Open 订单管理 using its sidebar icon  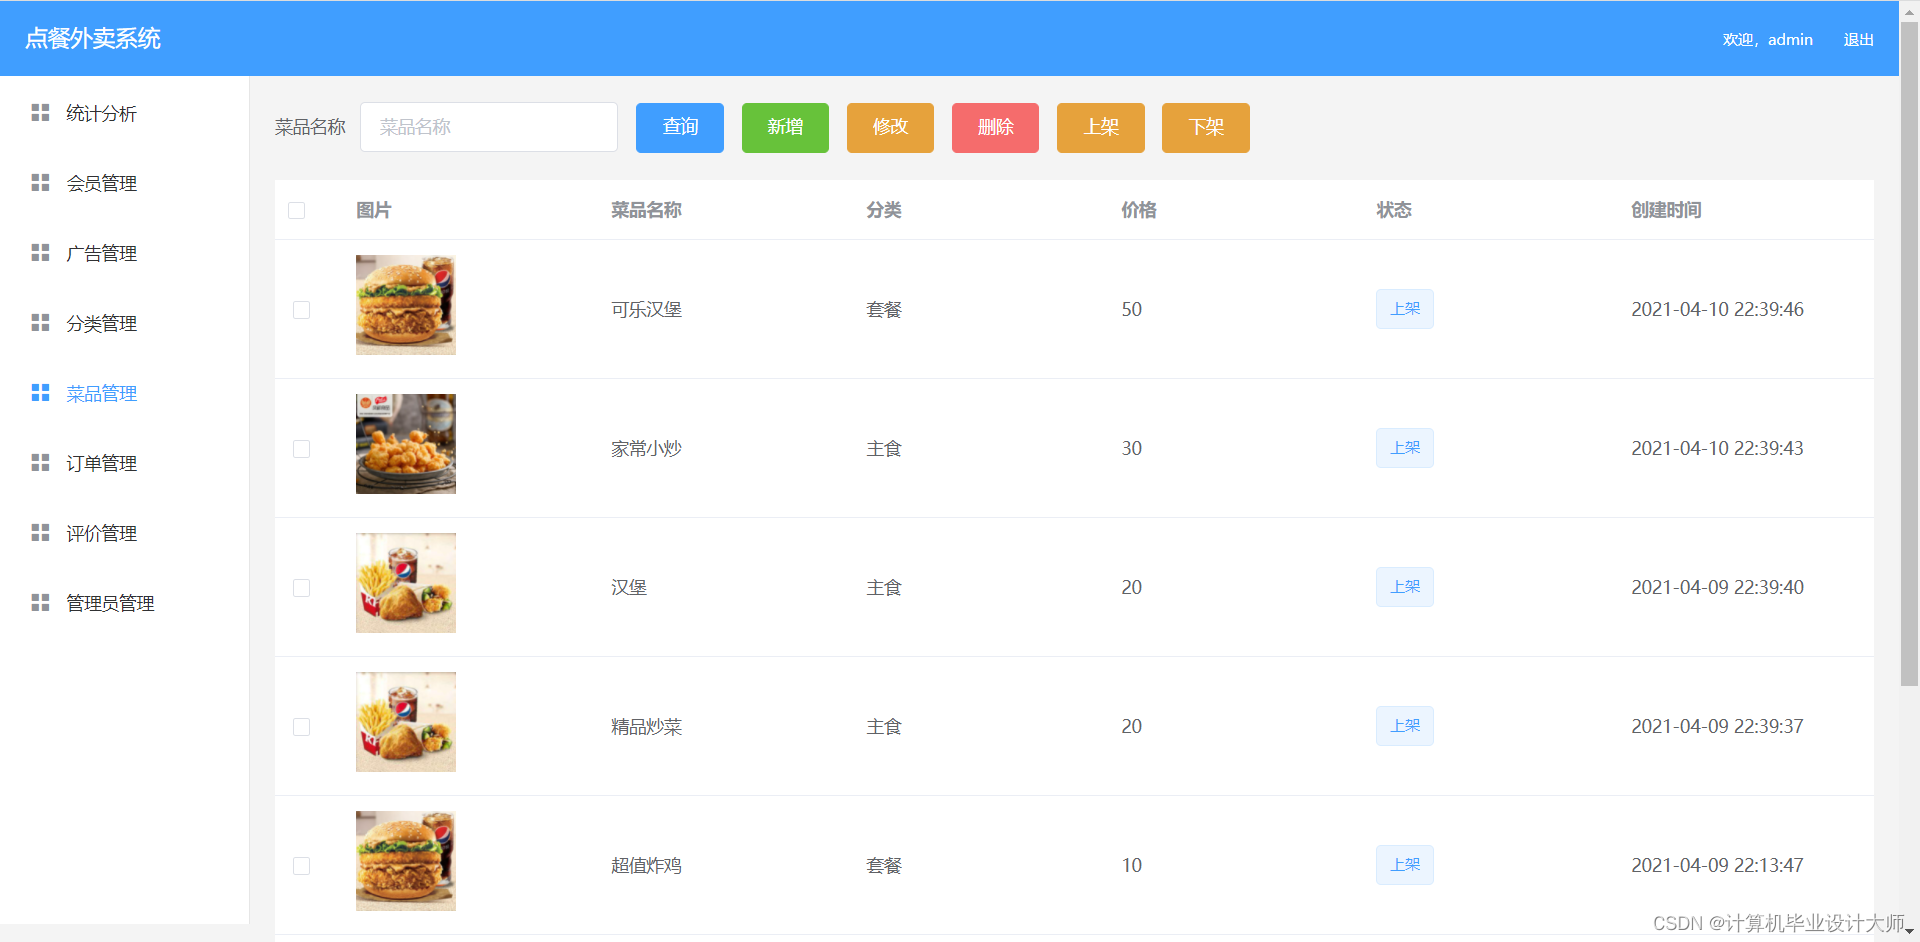[x=40, y=462]
